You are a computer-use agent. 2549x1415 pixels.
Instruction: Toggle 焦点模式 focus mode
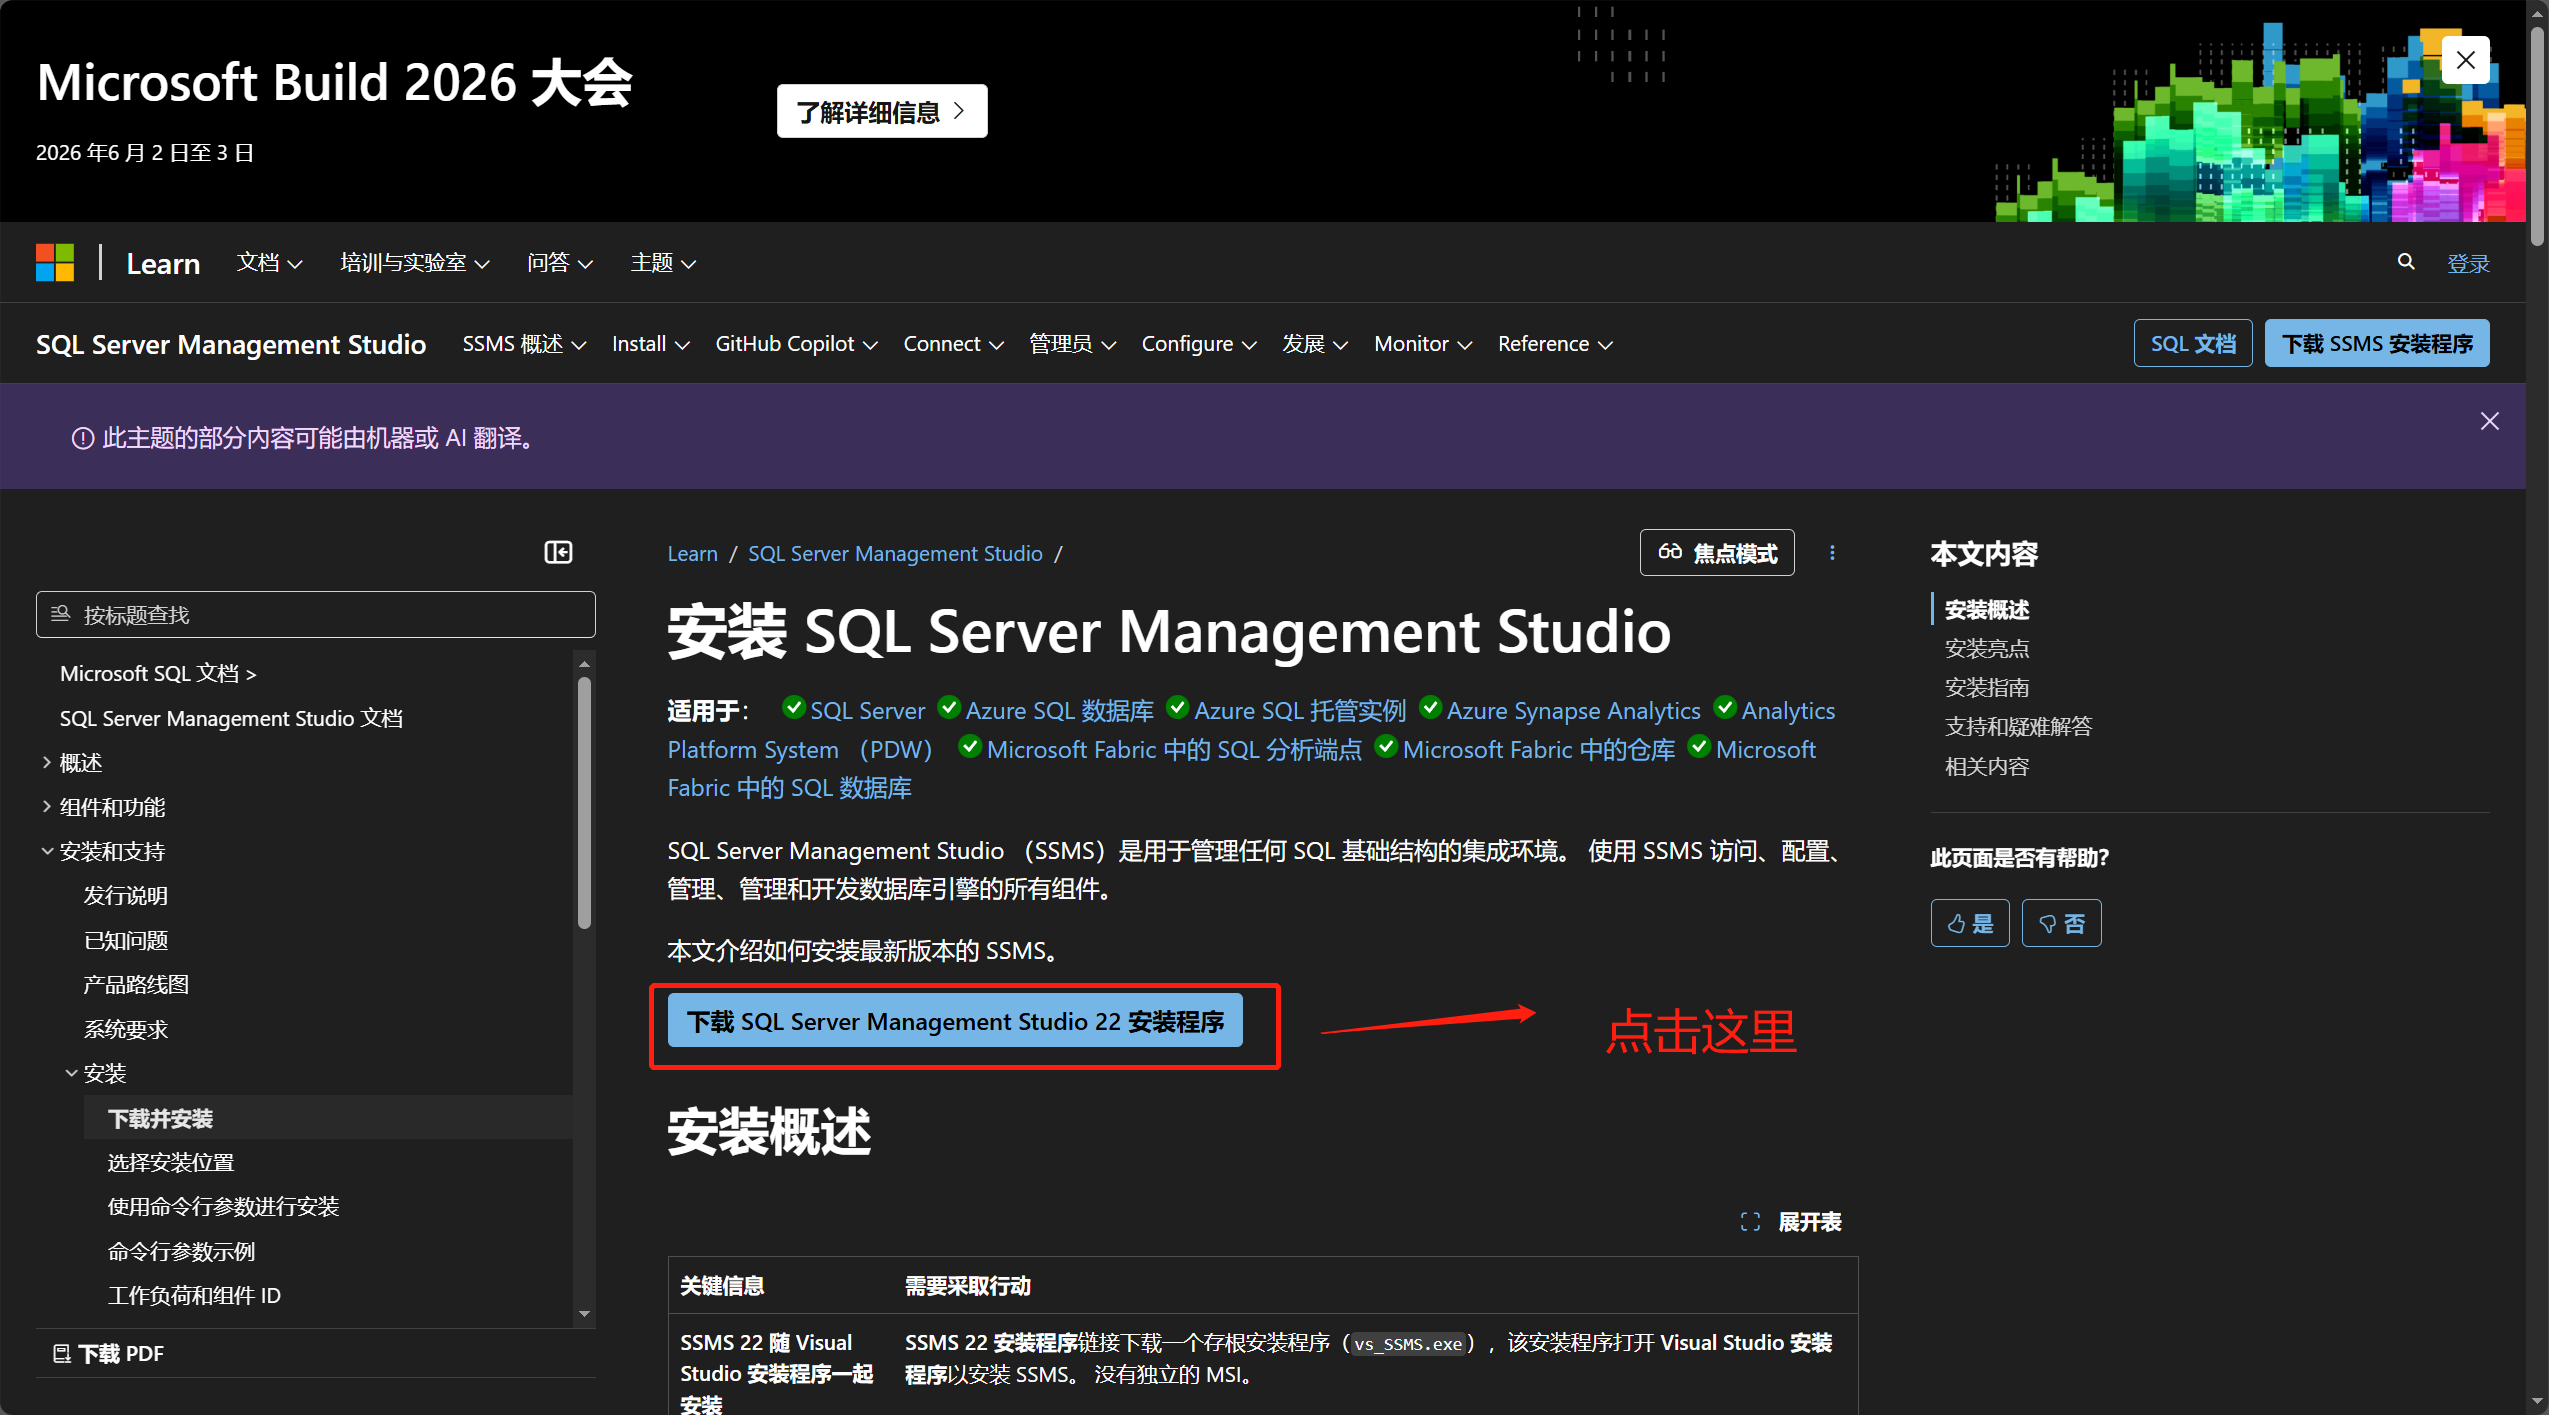pyautogui.click(x=1717, y=553)
